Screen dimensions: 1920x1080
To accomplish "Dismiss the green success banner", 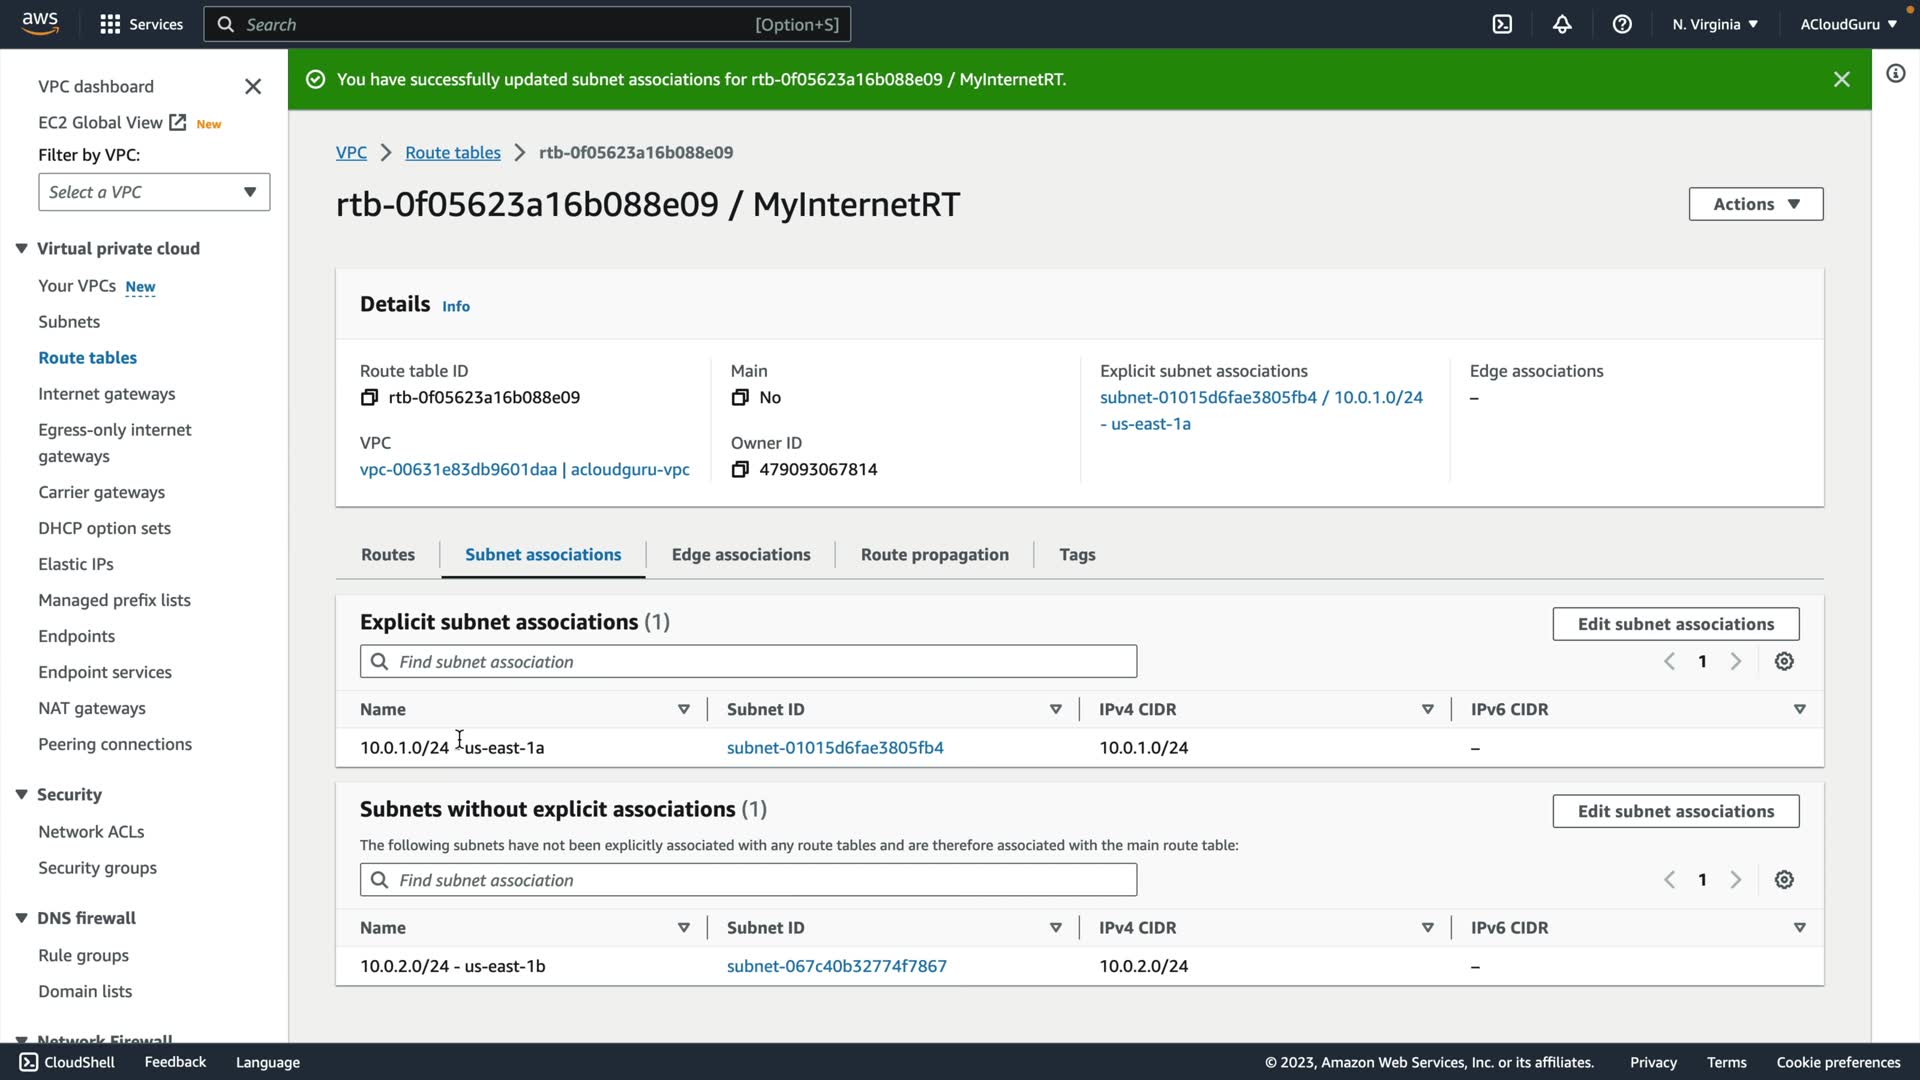I will coord(1841,79).
